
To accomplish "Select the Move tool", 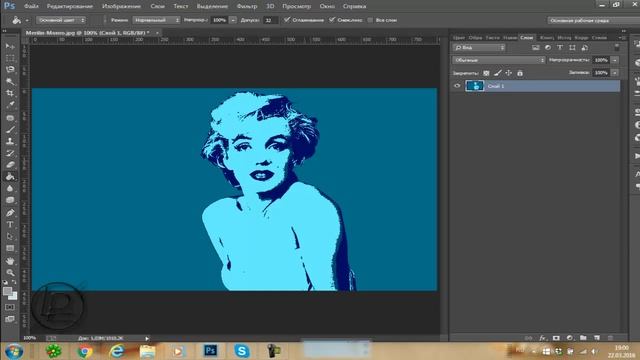I will (10, 46).
